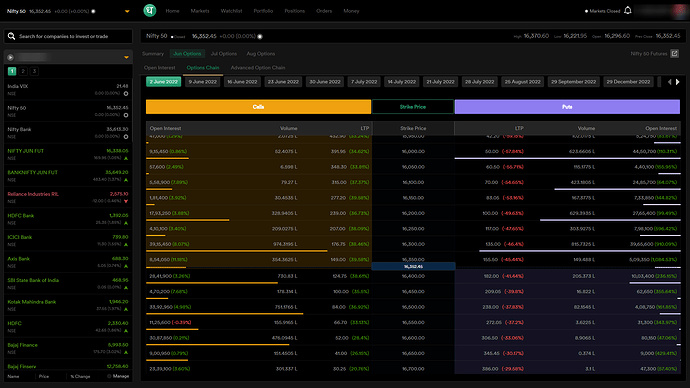Click the 16,700.00 strike price cell
690x388 pixels.
coord(413,369)
